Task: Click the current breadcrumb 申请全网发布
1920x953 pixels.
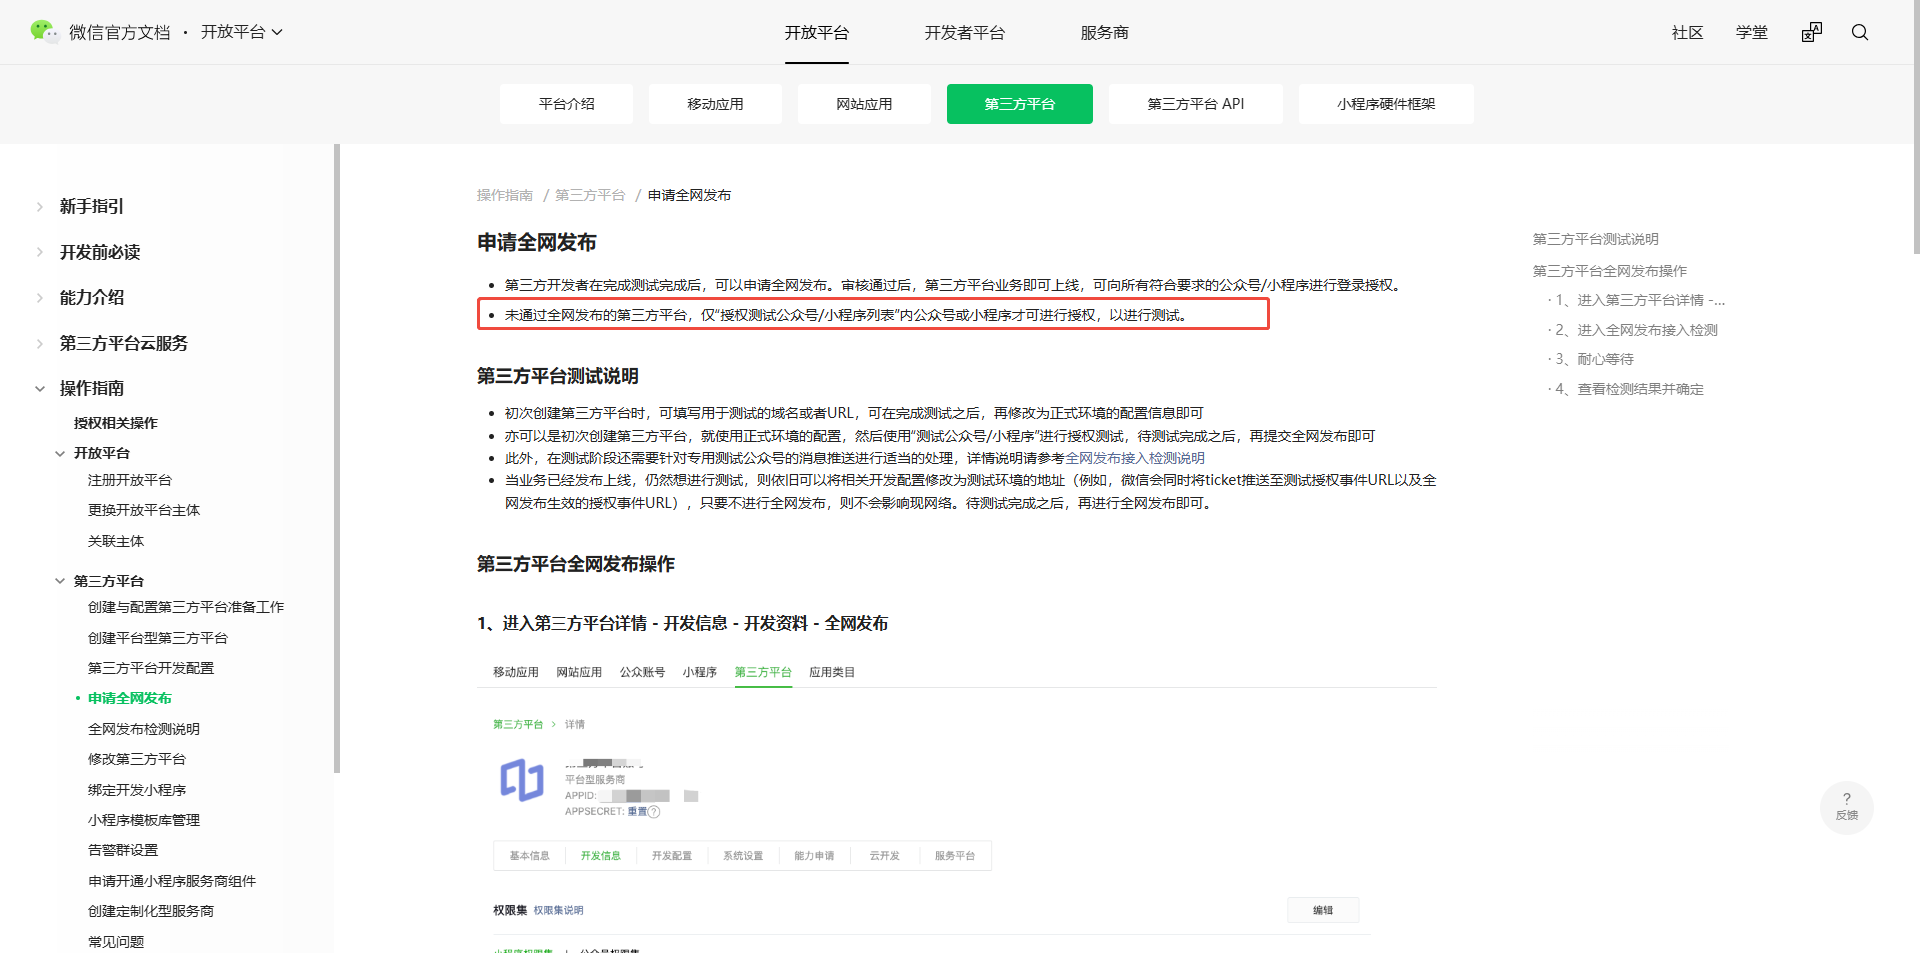Action: pos(690,195)
